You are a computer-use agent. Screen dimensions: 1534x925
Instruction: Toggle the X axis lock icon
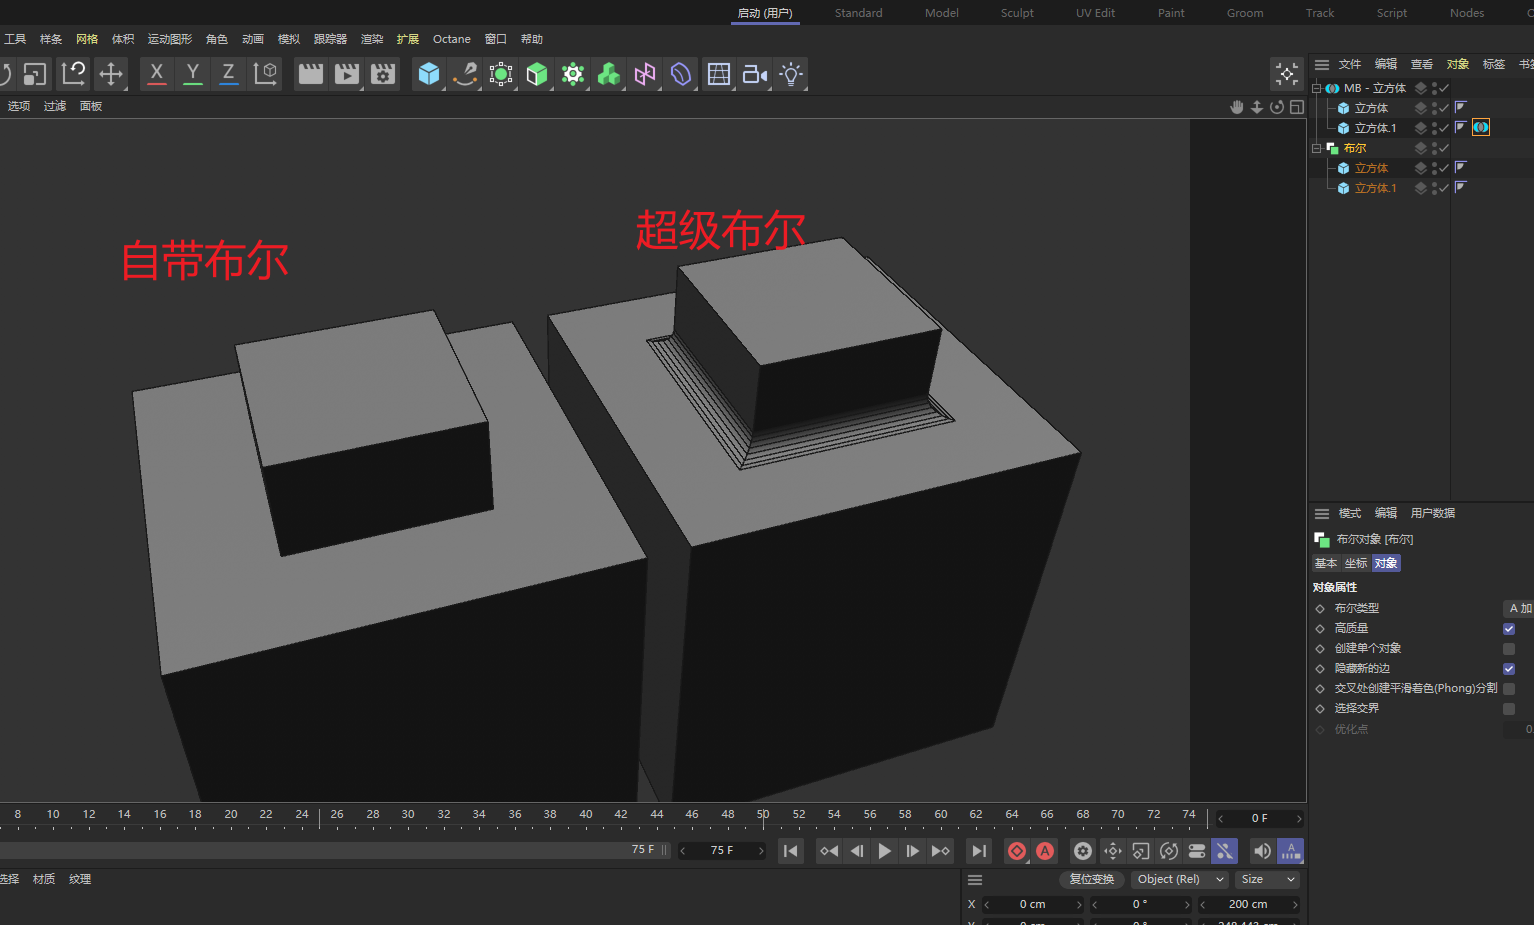pos(157,74)
